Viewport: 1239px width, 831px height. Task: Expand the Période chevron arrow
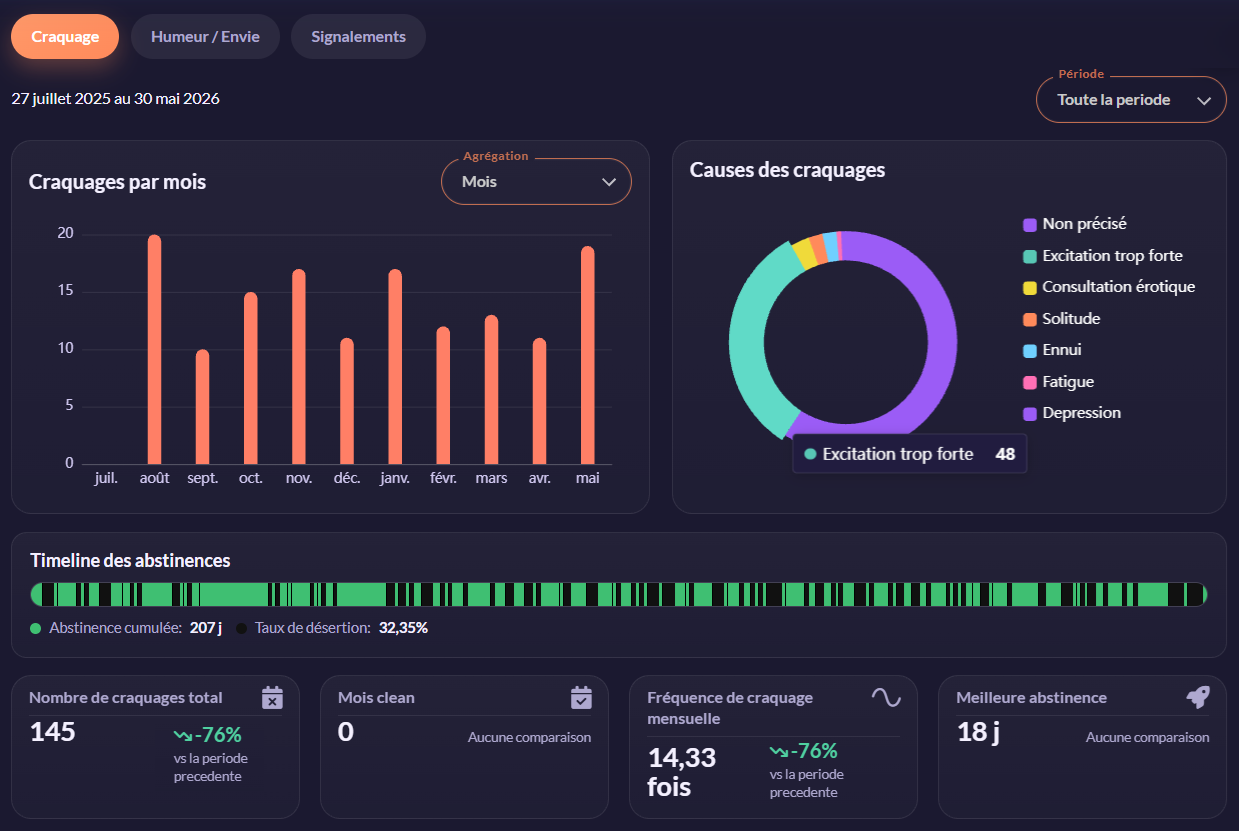pyautogui.click(x=1204, y=101)
